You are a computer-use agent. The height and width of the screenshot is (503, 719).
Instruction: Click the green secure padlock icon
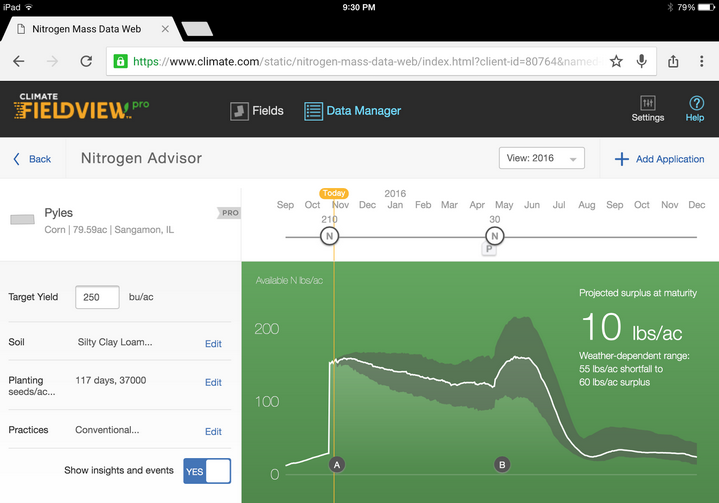[121, 61]
